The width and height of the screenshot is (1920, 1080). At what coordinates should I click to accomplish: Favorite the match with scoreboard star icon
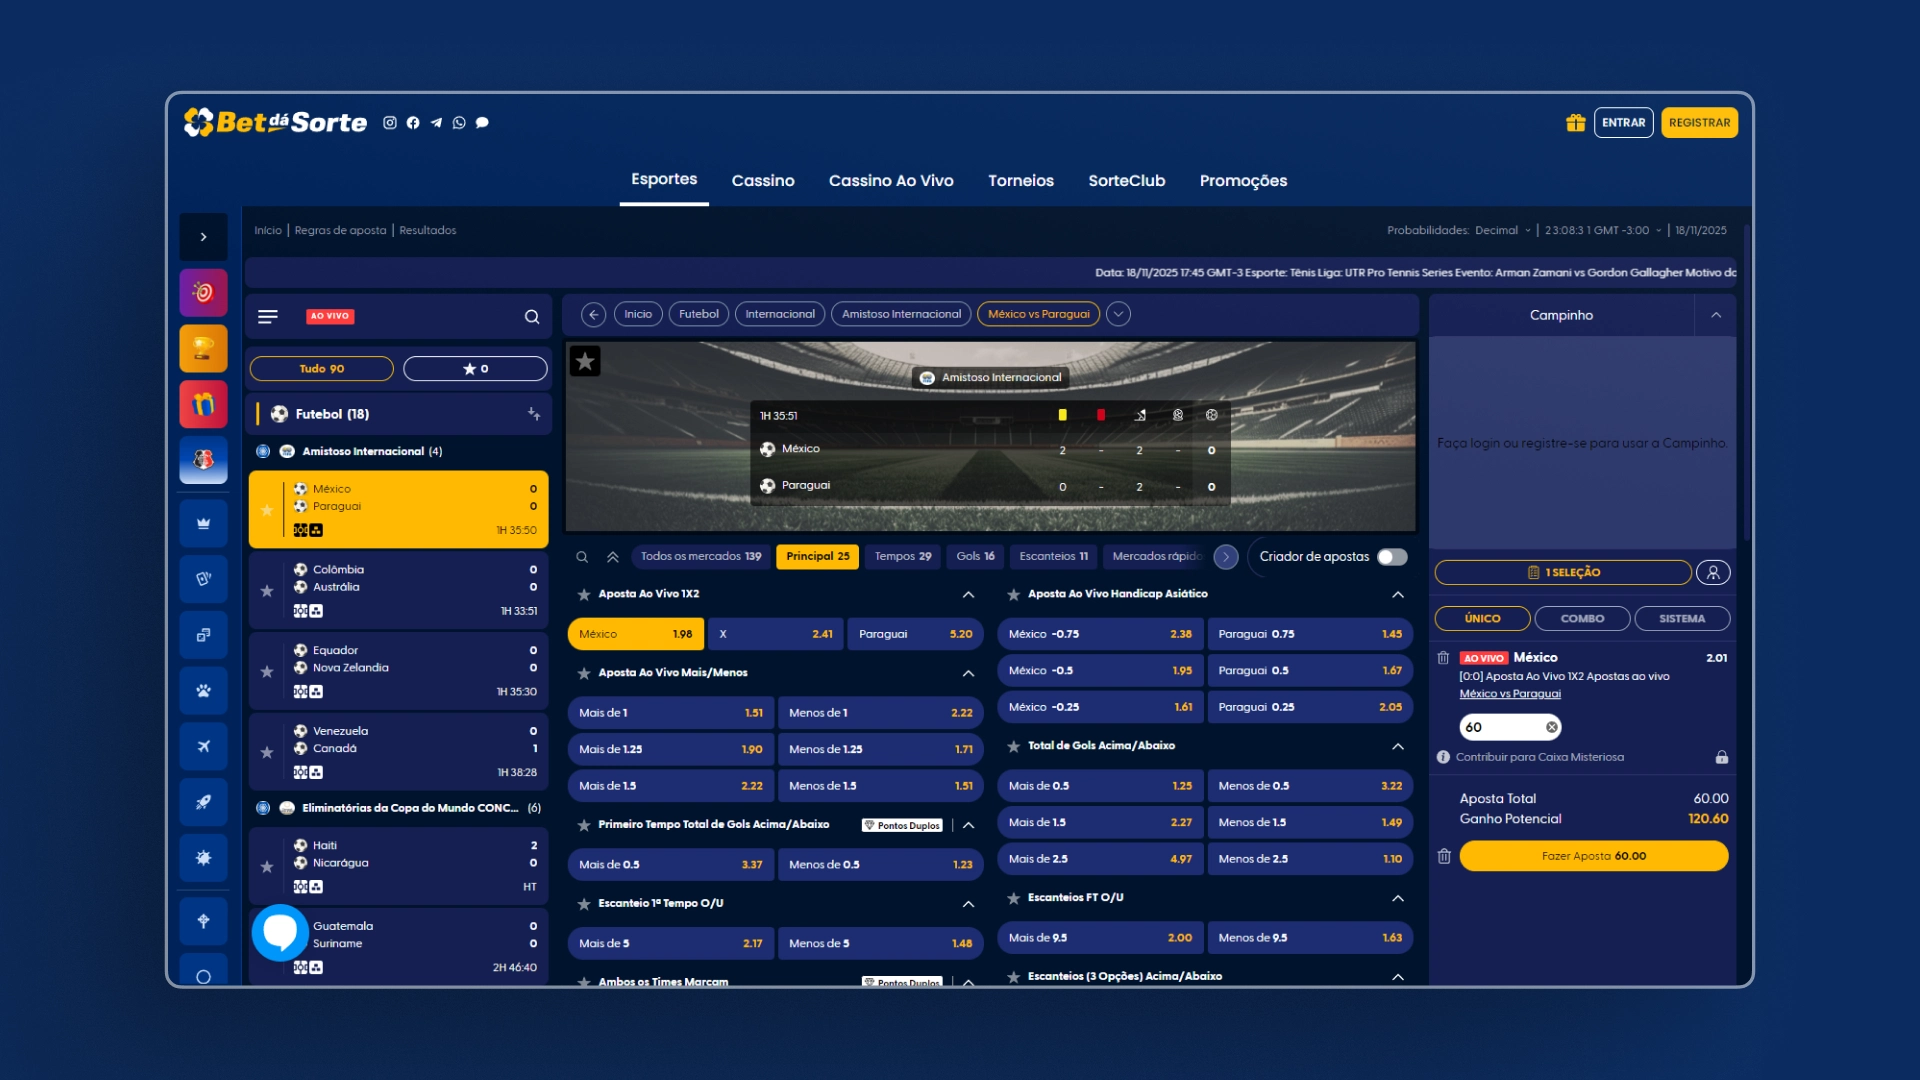click(x=585, y=361)
